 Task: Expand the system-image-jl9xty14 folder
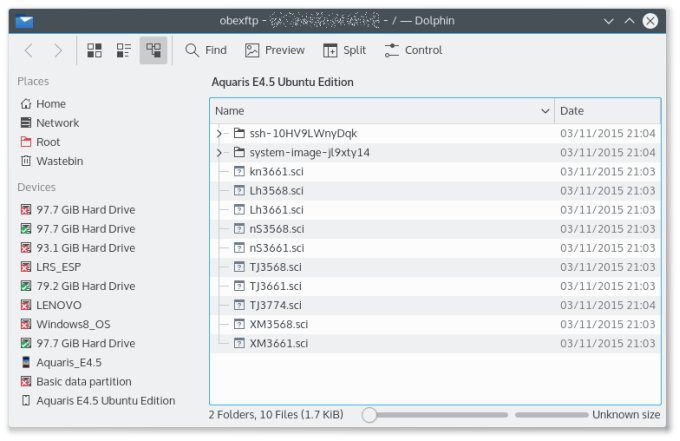[x=220, y=152]
